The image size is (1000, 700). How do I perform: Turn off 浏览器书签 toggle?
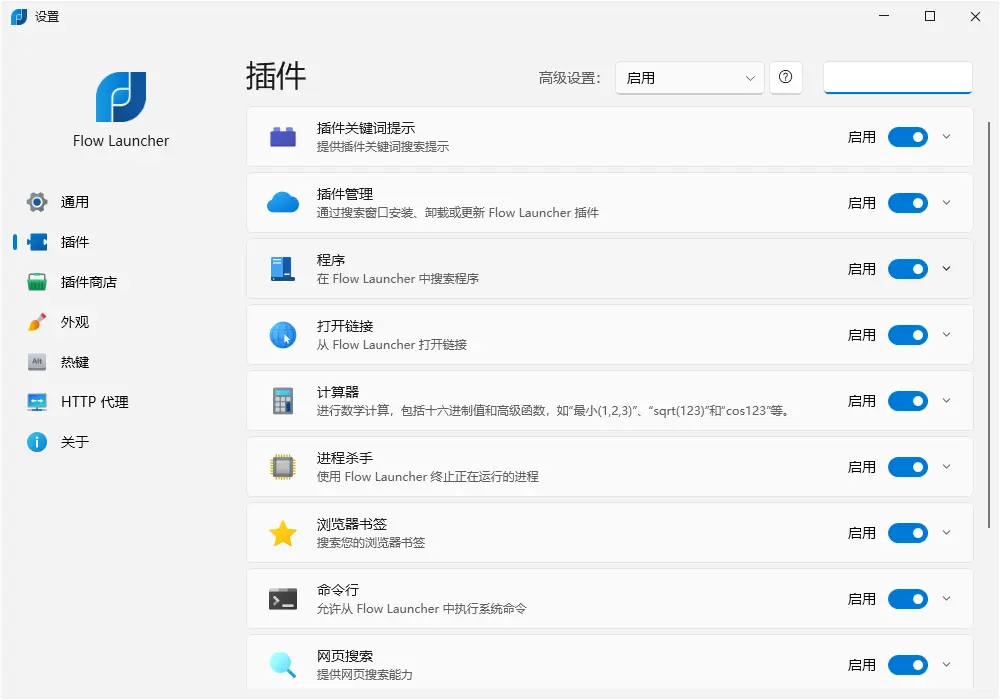[908, 533]
